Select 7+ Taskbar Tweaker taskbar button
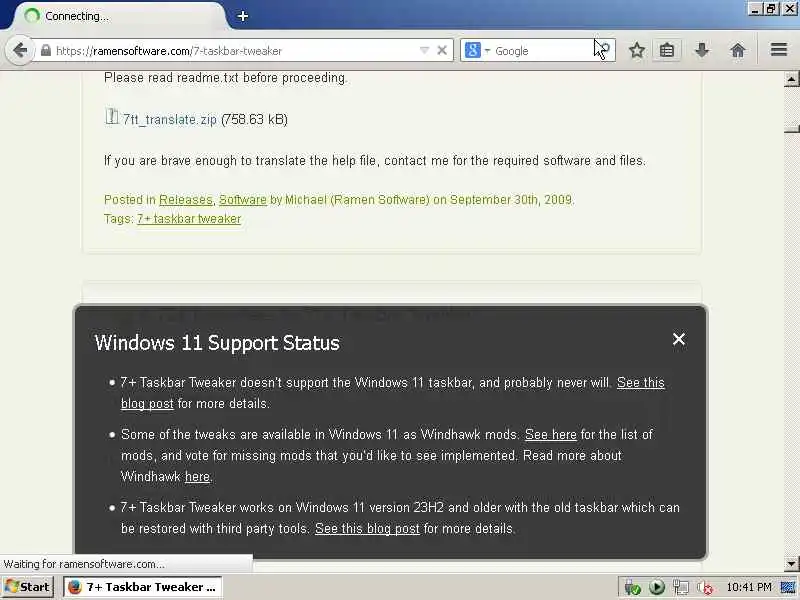The height and width of the screenshot is (600, 800). [x=142, y=587]
